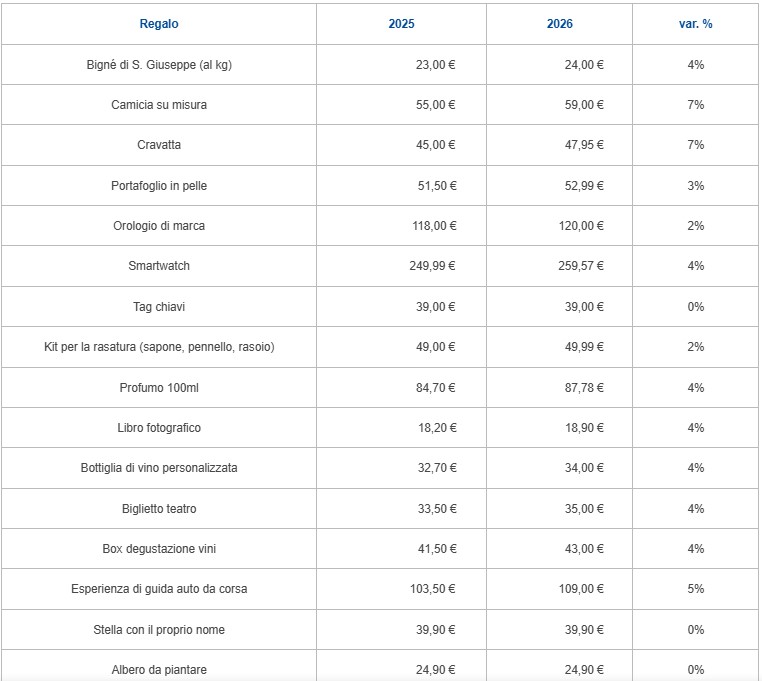
Task: Select the Smartwatch 2026 price 259,57 €
Action: point(581,266)
